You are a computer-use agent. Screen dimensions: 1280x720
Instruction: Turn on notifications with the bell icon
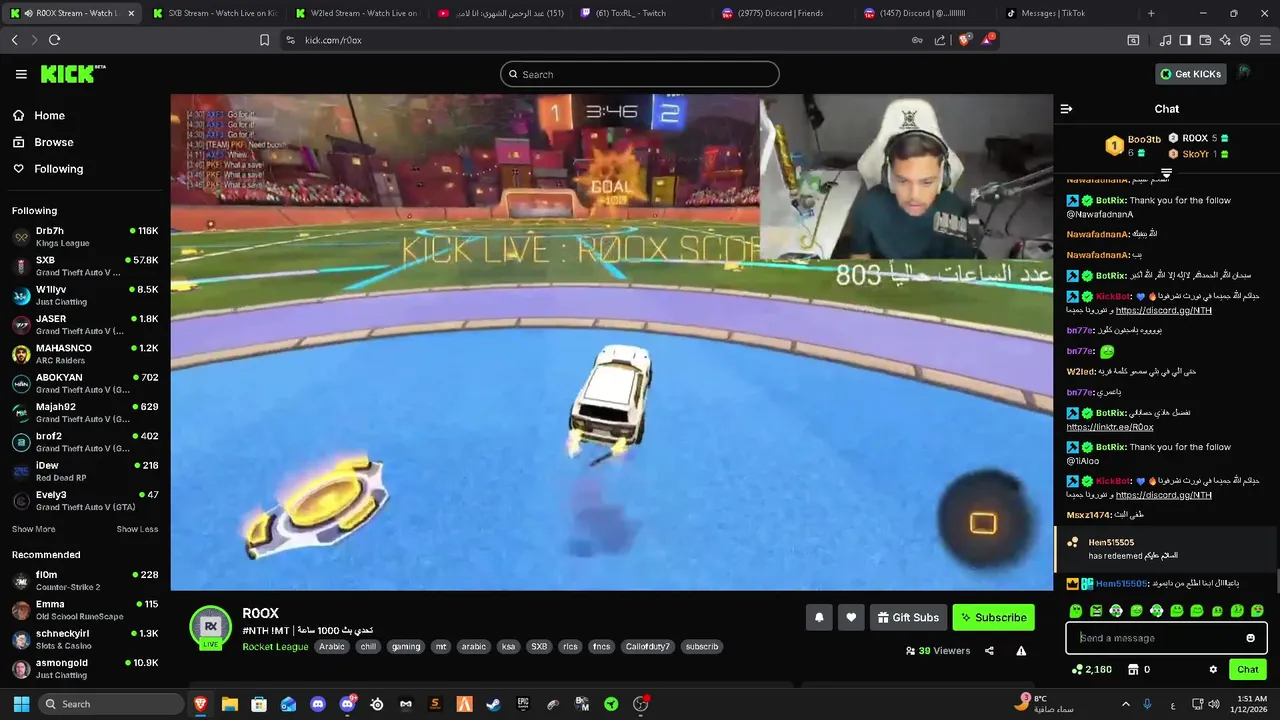819,618
